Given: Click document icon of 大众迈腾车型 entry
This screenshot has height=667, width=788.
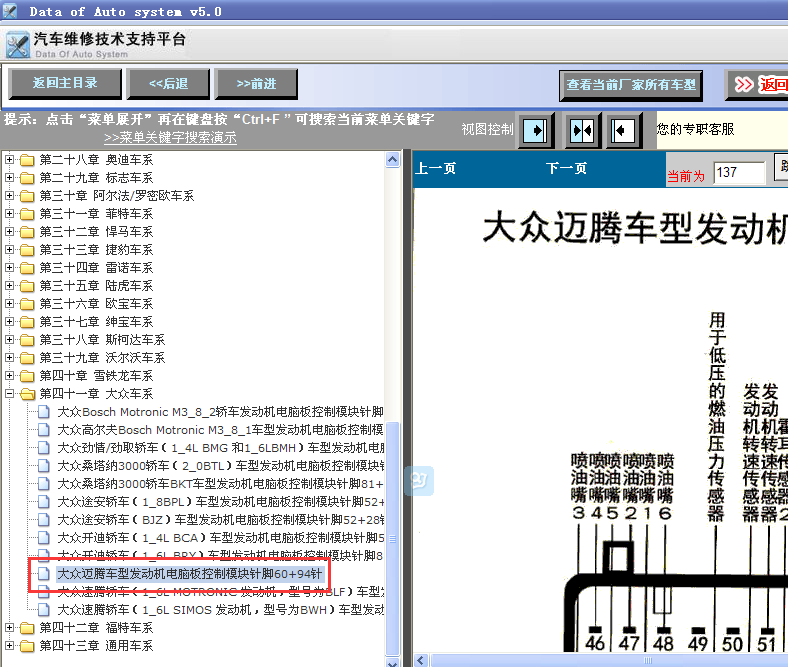Looking at the screenshot, I should click(44, 574).
